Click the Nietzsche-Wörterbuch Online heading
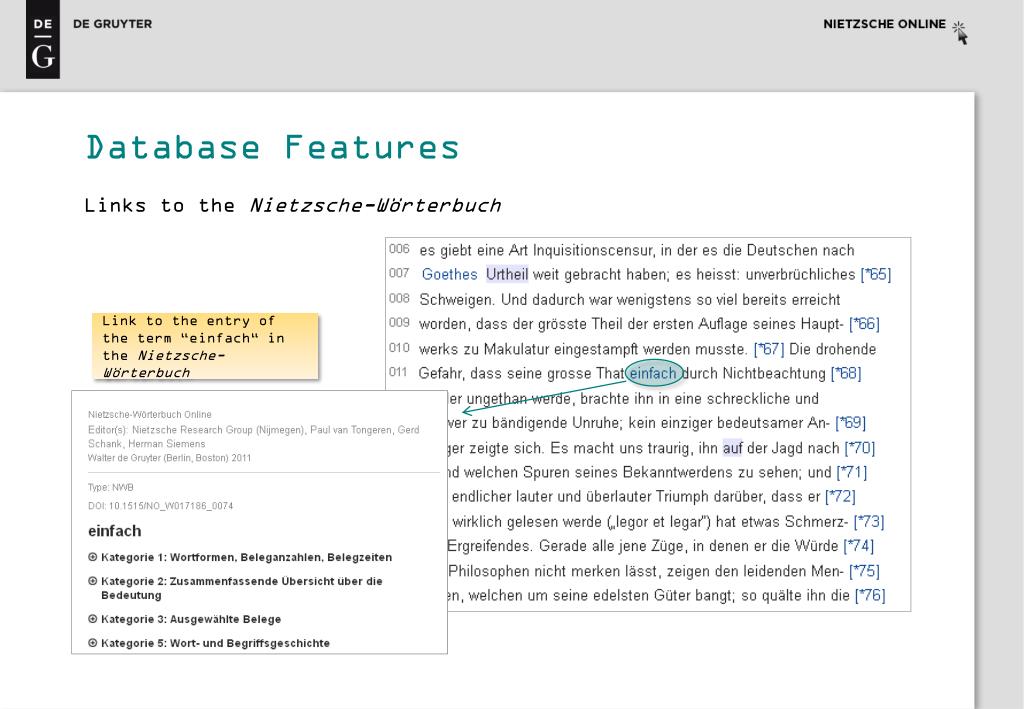 pyautogui.click(x=150, y=415)
